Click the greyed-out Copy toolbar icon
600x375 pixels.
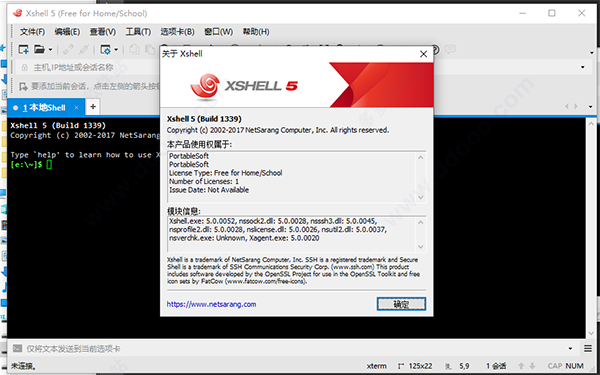tap(134, 49)
